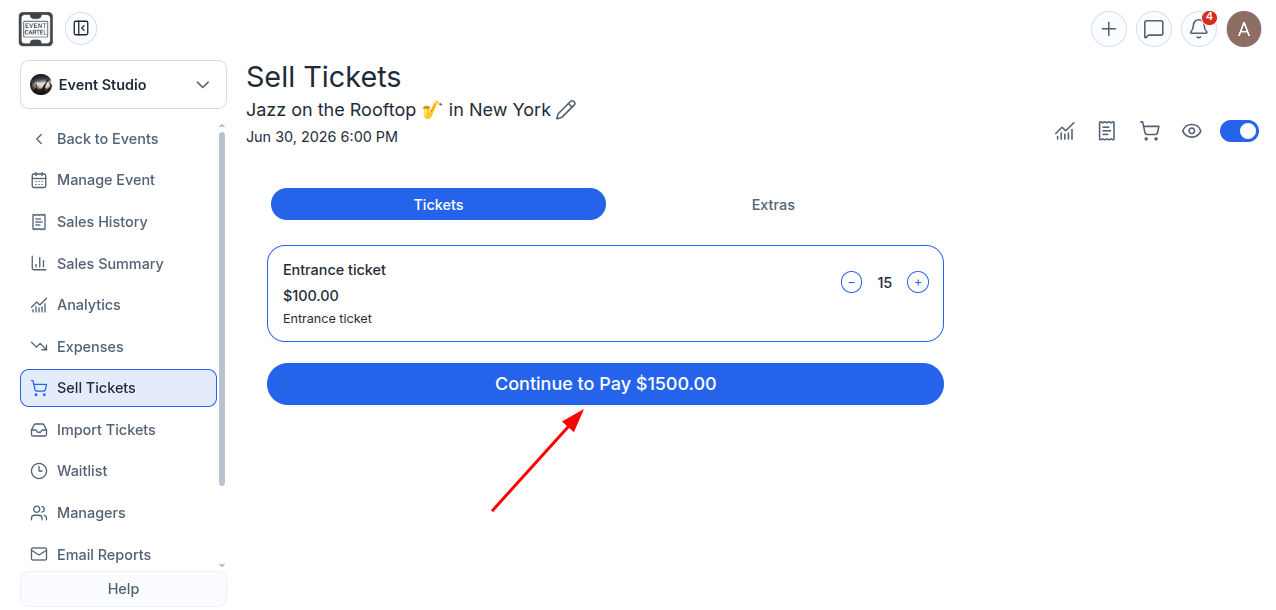Open the user avatar menu
This screenshot has width=1276, height=610.
click(1244, 29)
